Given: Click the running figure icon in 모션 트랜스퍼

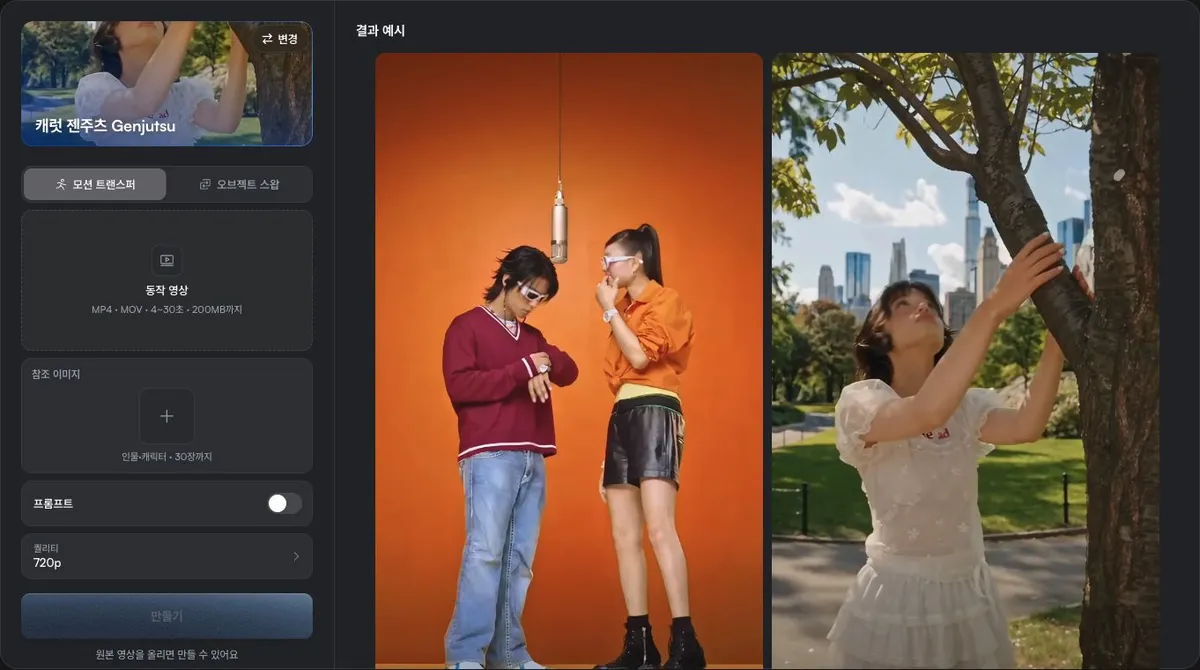Looking at the screenshot, I should [x=61, y=184].
